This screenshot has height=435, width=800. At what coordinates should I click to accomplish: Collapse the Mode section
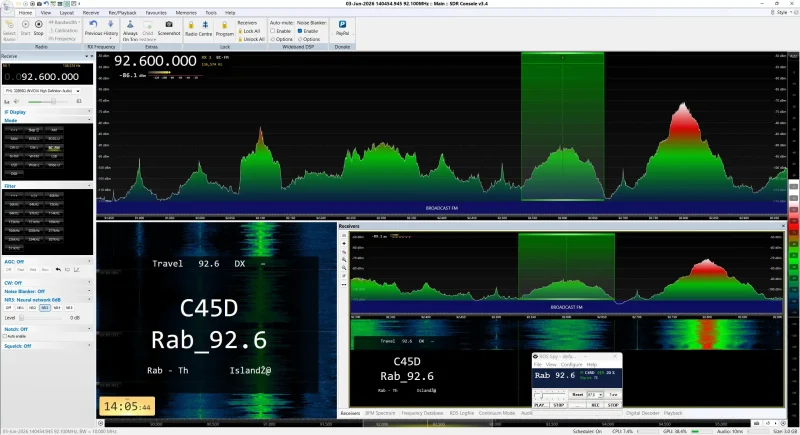[47, 120]
